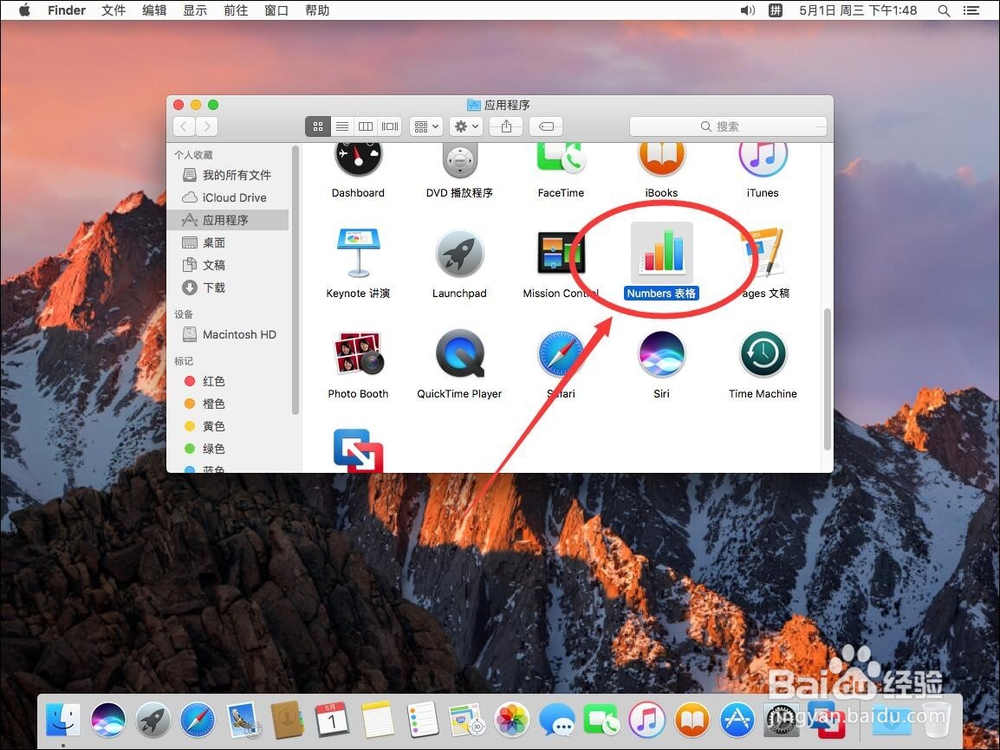This screenshot has height=750, width=1000.
Task: Select the Pages 文稿 app icon
Action: click(763, 253)
